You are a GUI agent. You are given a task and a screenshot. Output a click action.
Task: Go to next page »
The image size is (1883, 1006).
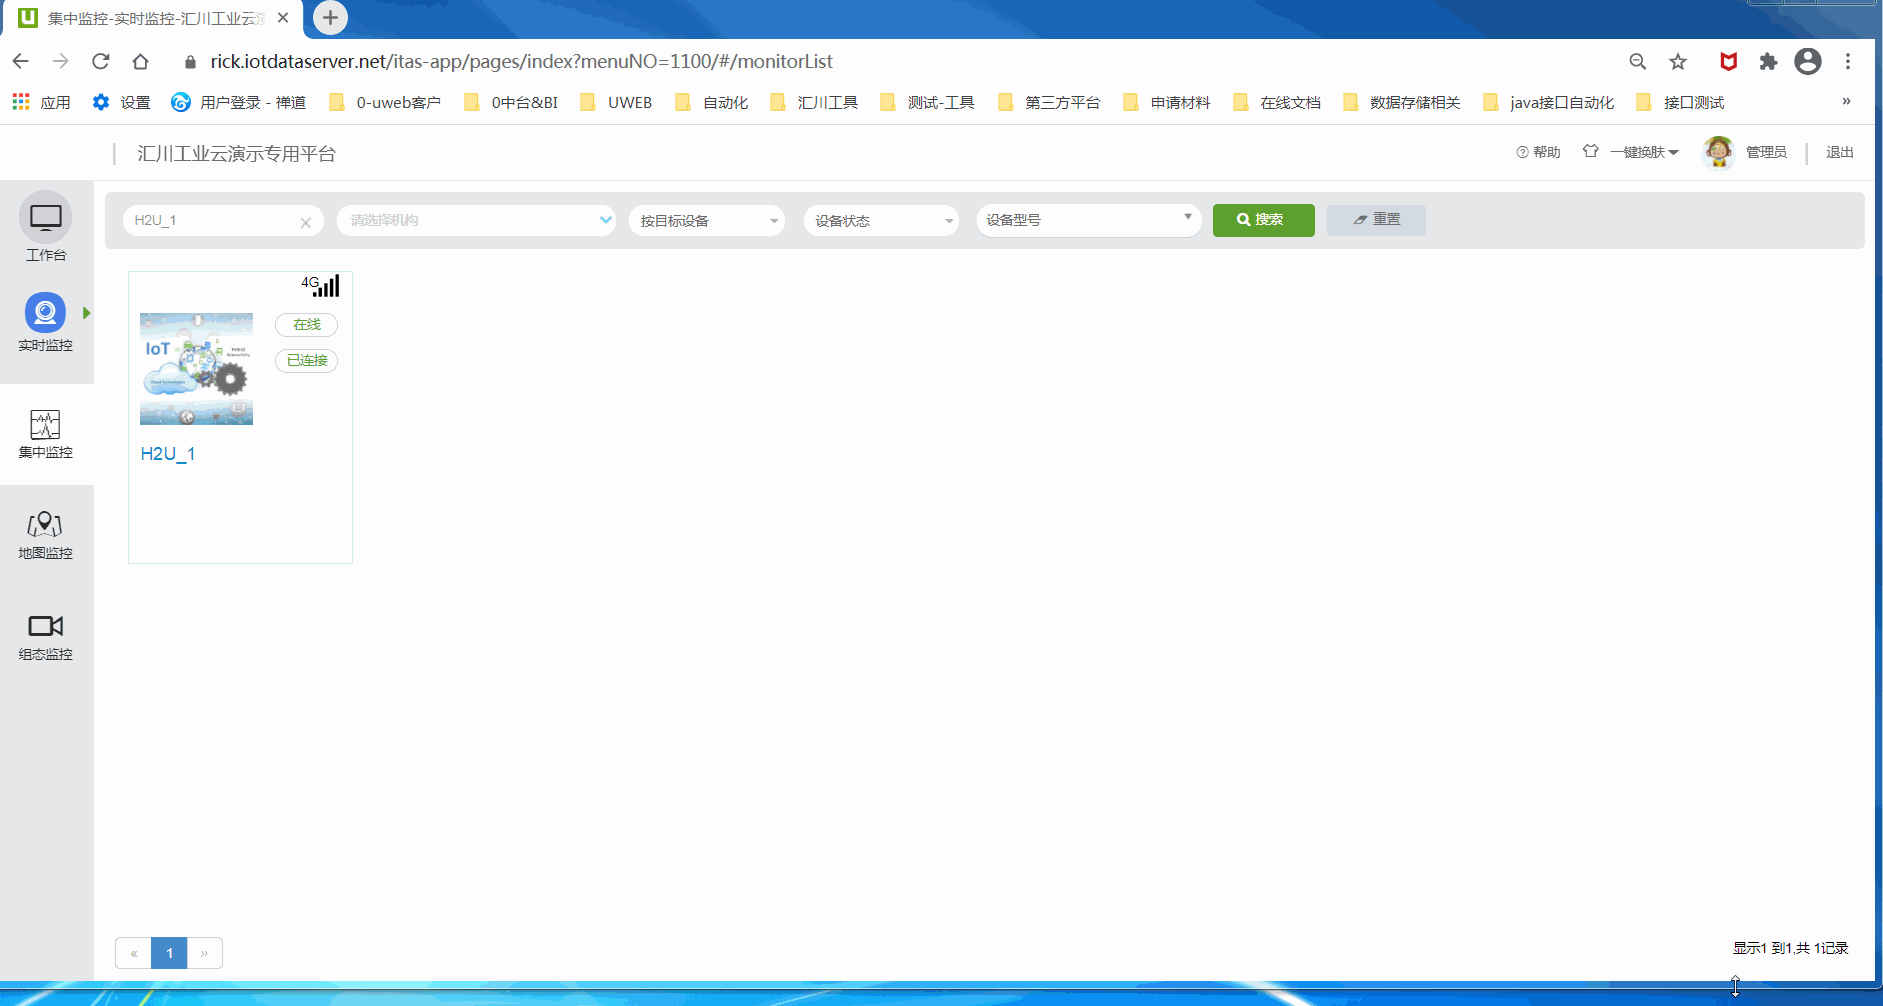coord(204,953)
